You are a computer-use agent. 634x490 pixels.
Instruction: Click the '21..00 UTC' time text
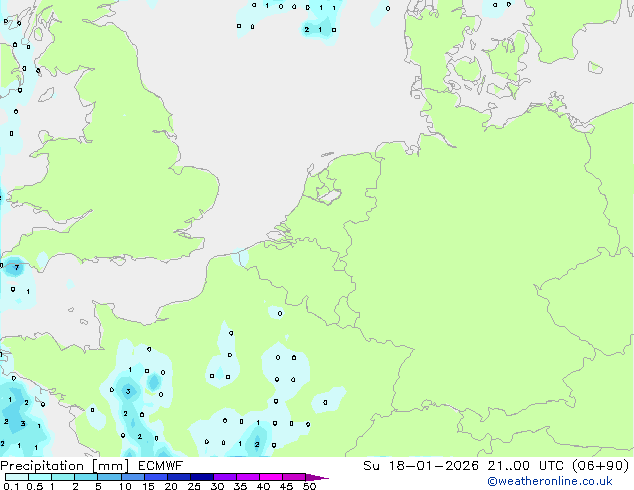pyautogui.click(x=525, y=466)
